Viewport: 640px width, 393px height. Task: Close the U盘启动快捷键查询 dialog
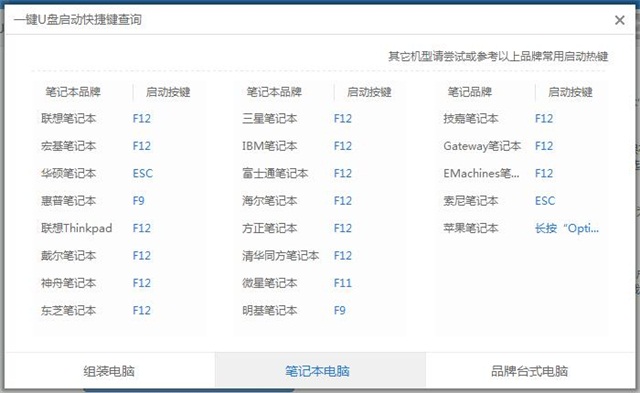point(619,20)
